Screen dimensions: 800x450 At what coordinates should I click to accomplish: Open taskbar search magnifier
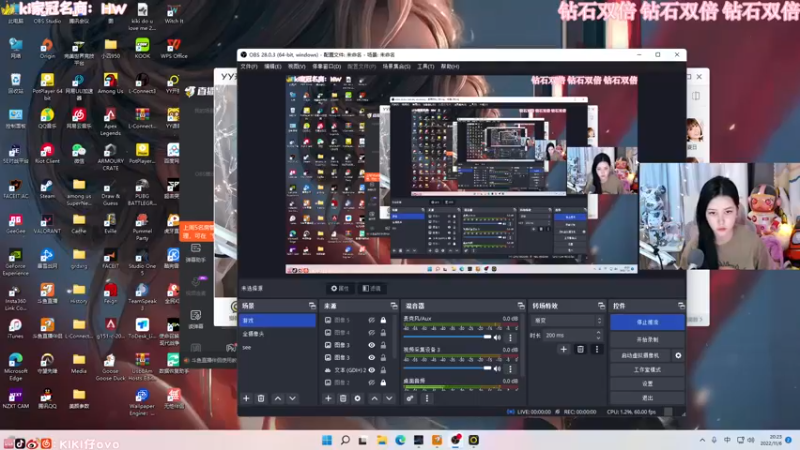(345, 440)
